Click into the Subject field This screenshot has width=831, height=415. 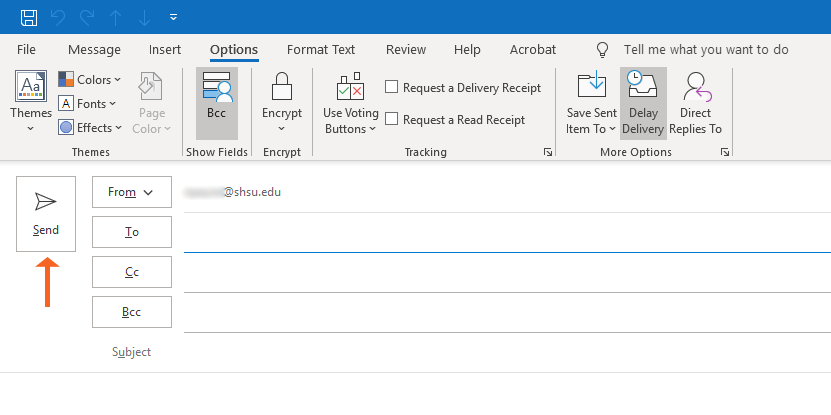pos(500,352)
